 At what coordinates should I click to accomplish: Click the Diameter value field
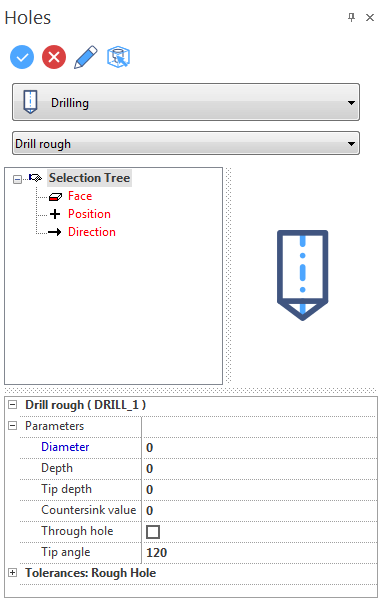click(x=259, y=447)
